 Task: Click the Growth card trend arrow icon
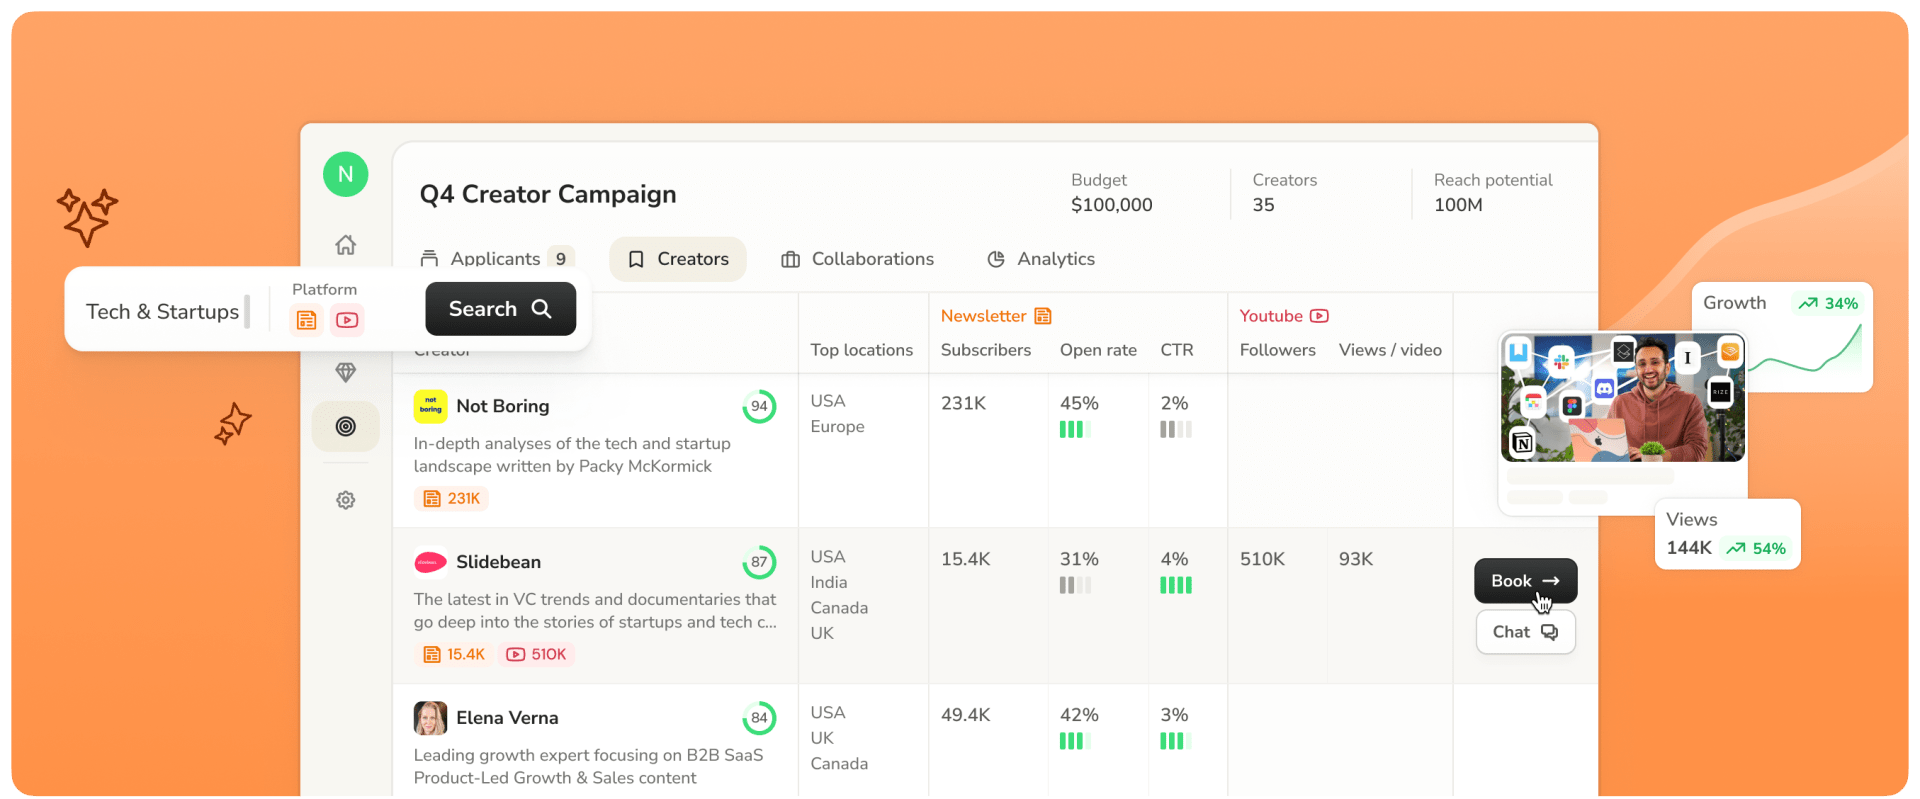(x=1808, y=303)
